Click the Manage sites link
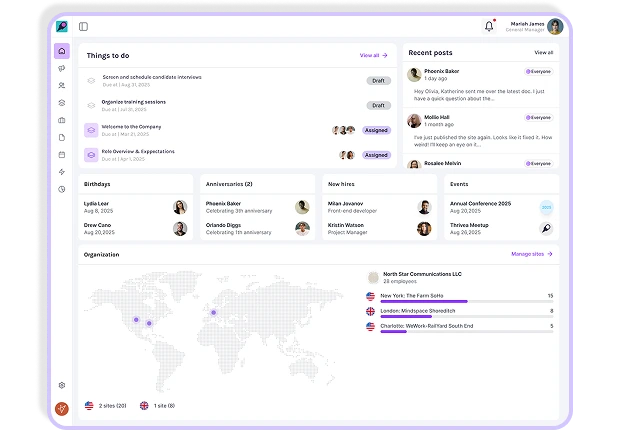620x436 pixels. [x=531, y=254]
